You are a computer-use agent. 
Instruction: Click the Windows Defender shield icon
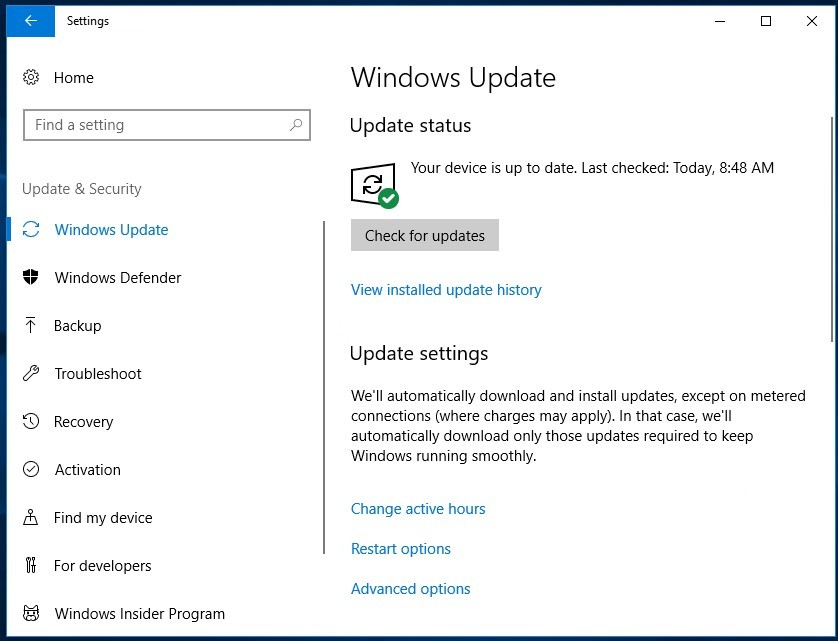tap(31, 277)
